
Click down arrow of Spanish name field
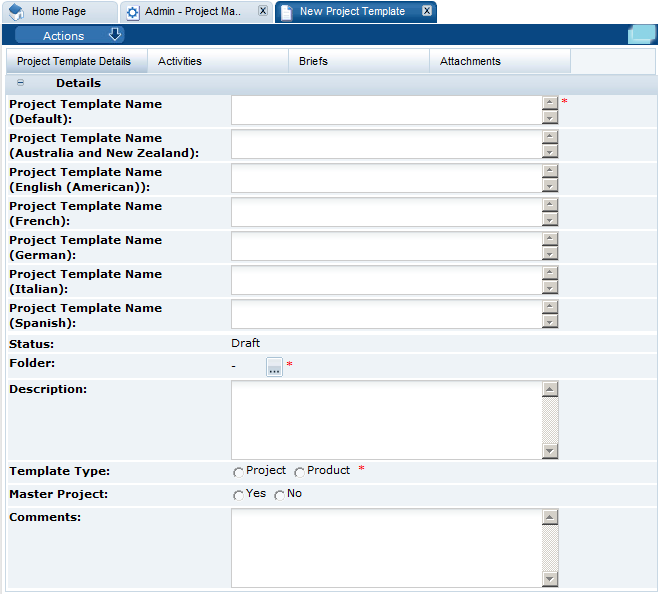[550, 321]
